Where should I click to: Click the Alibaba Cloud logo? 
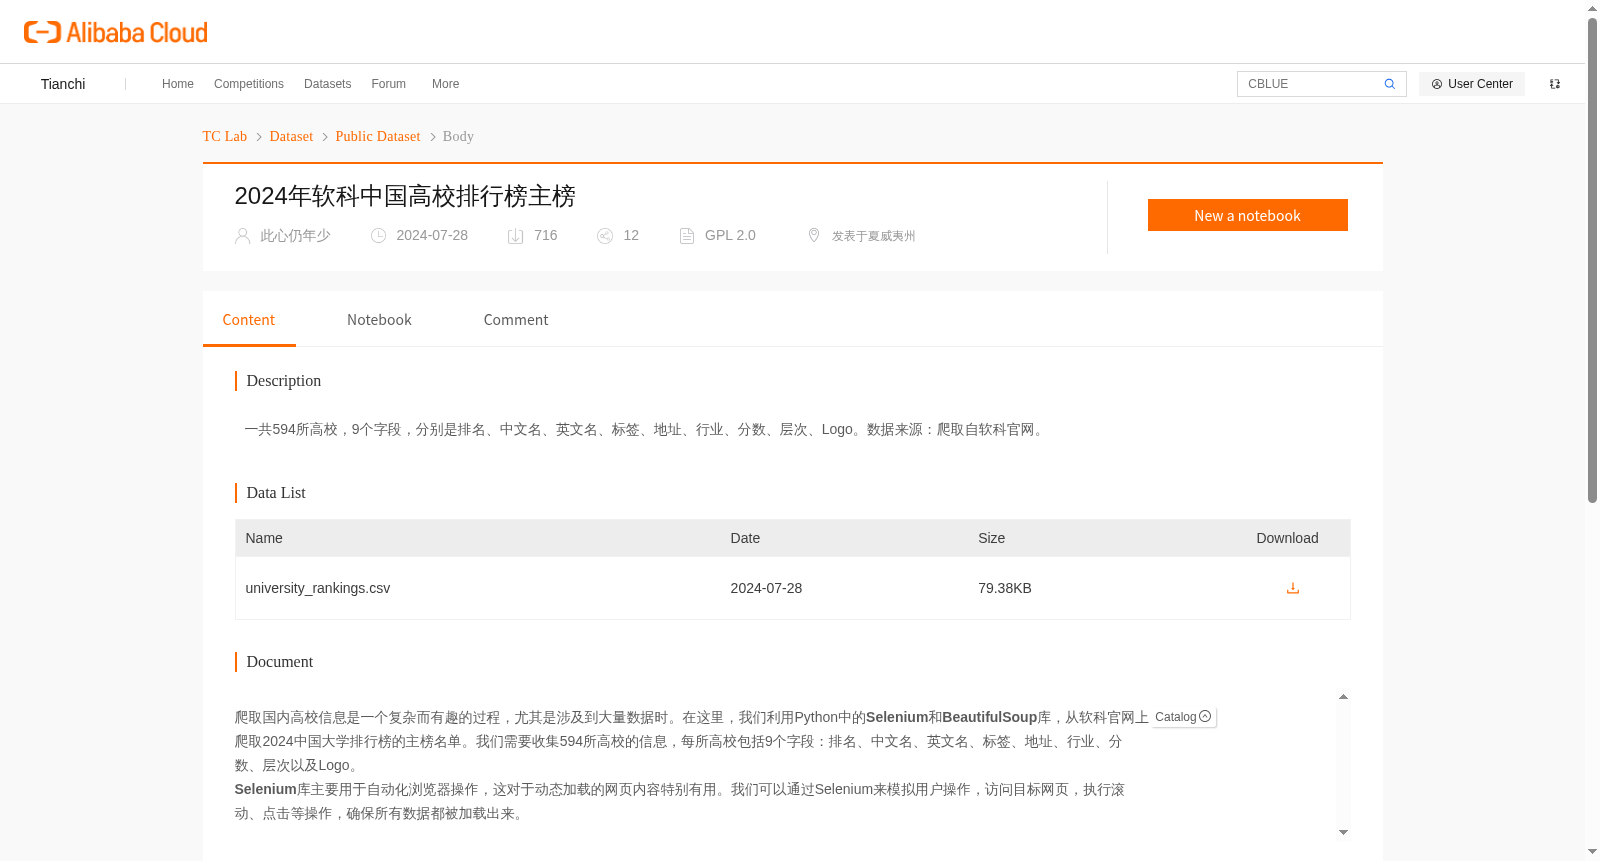116,32
